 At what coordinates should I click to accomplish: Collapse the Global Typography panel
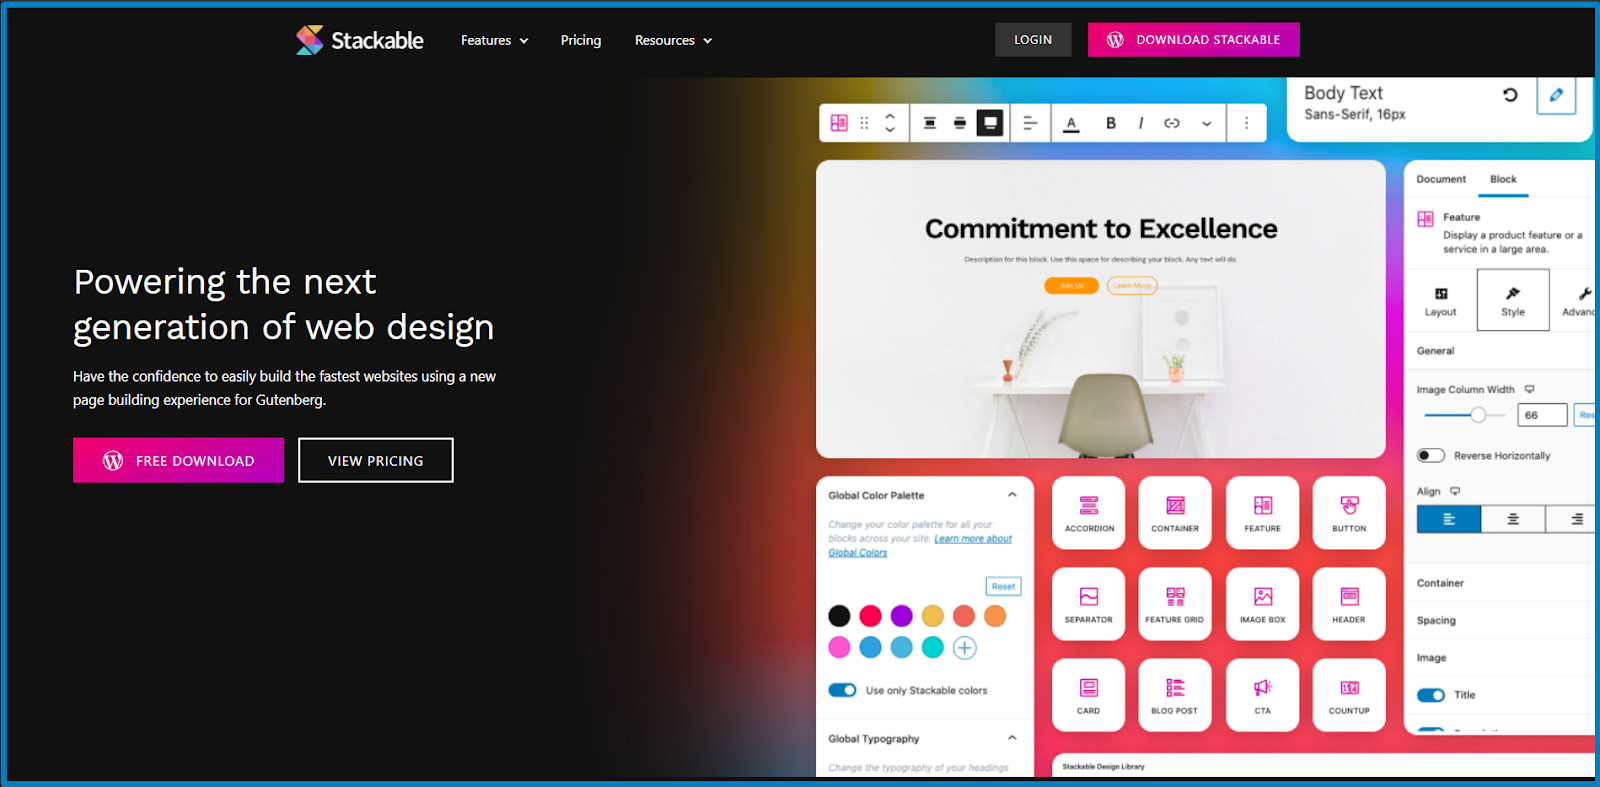tap(1012, 738)
